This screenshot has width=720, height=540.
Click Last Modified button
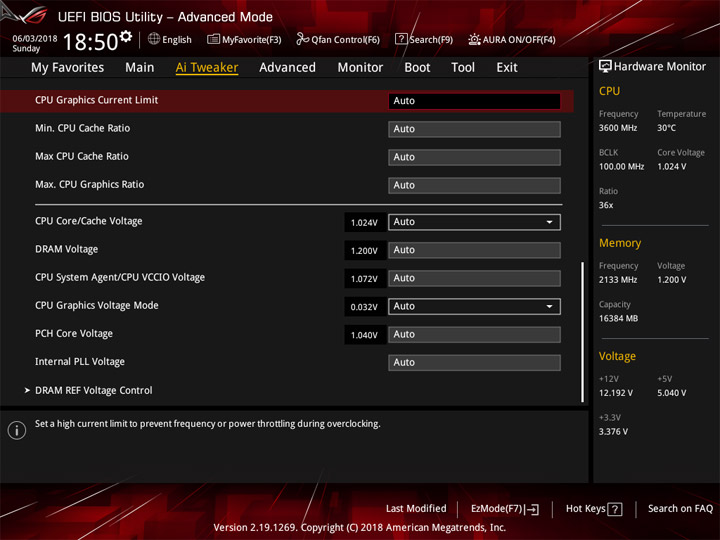pyautogui.click(x=416, y=509)
